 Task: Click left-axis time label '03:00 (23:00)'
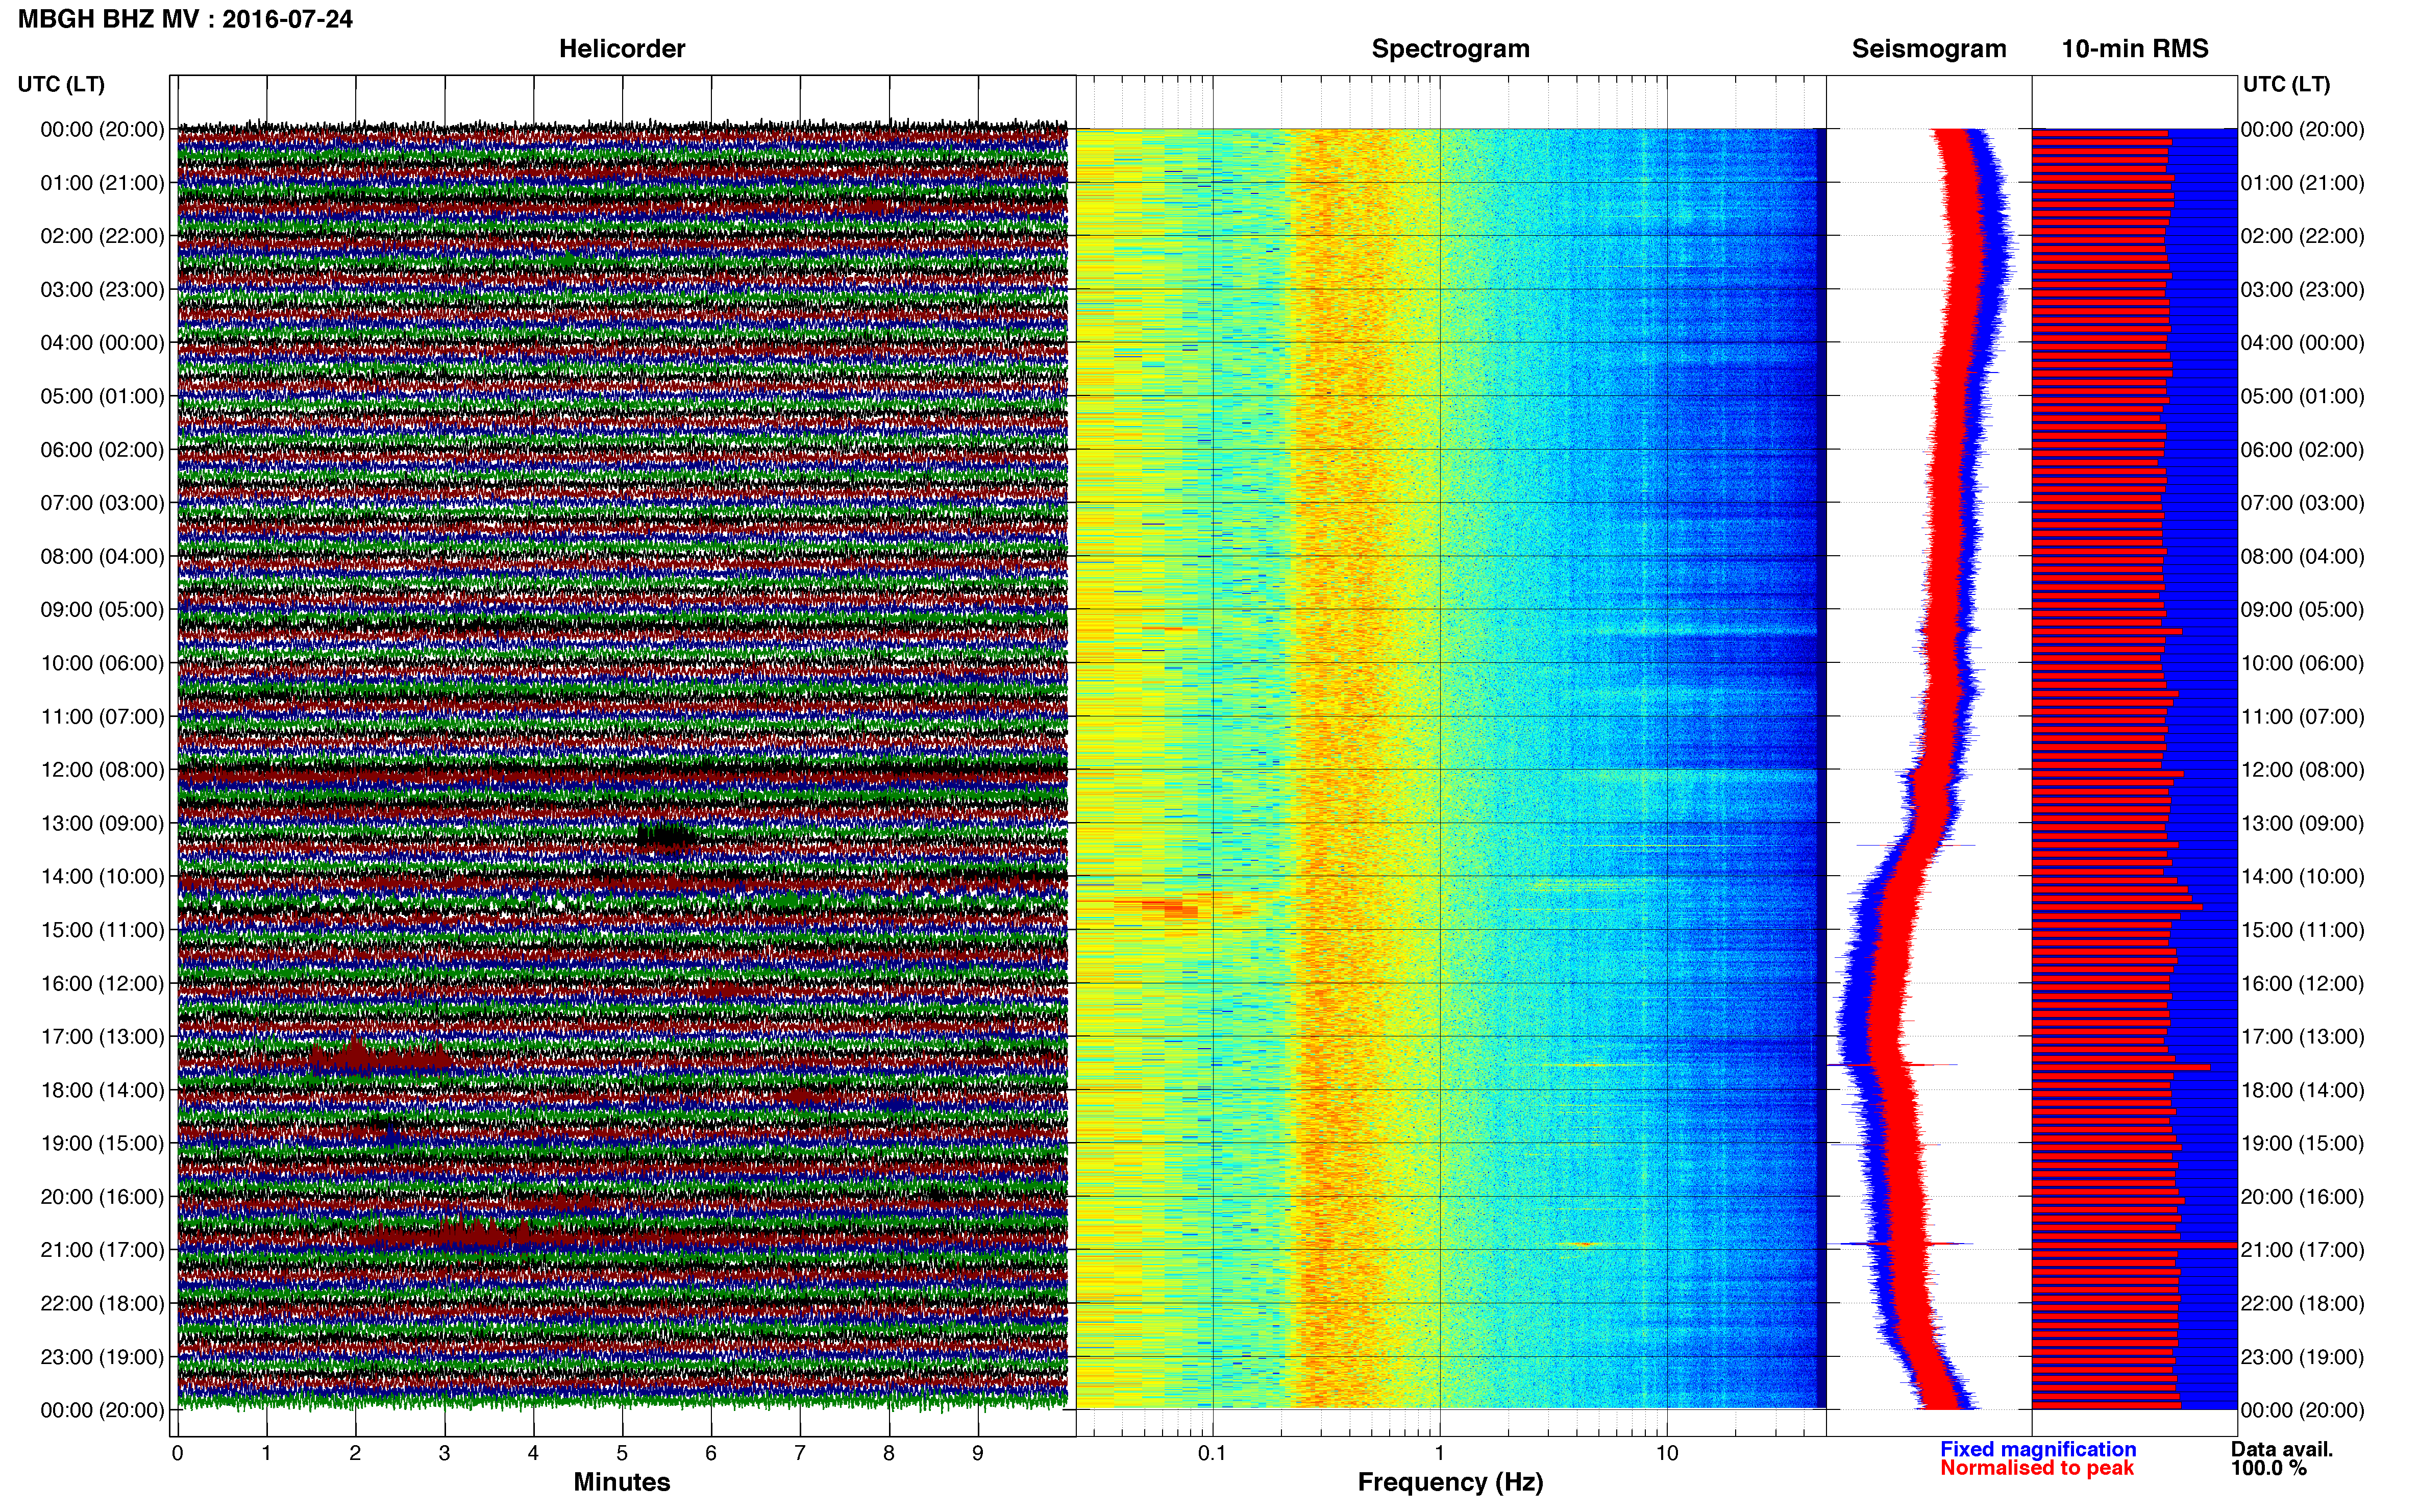[x=102, y=290]
